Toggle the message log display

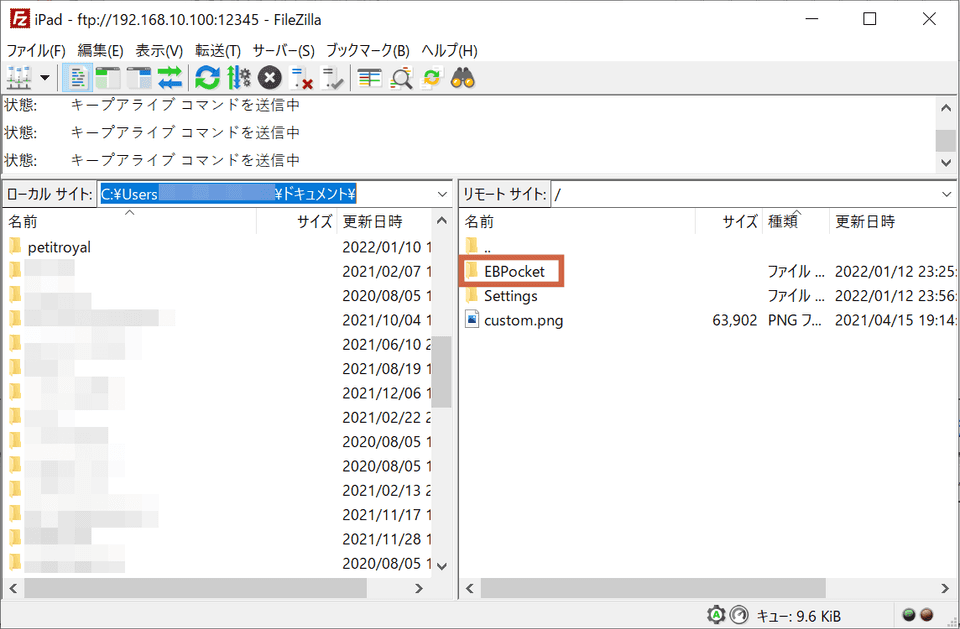point(77,77)
